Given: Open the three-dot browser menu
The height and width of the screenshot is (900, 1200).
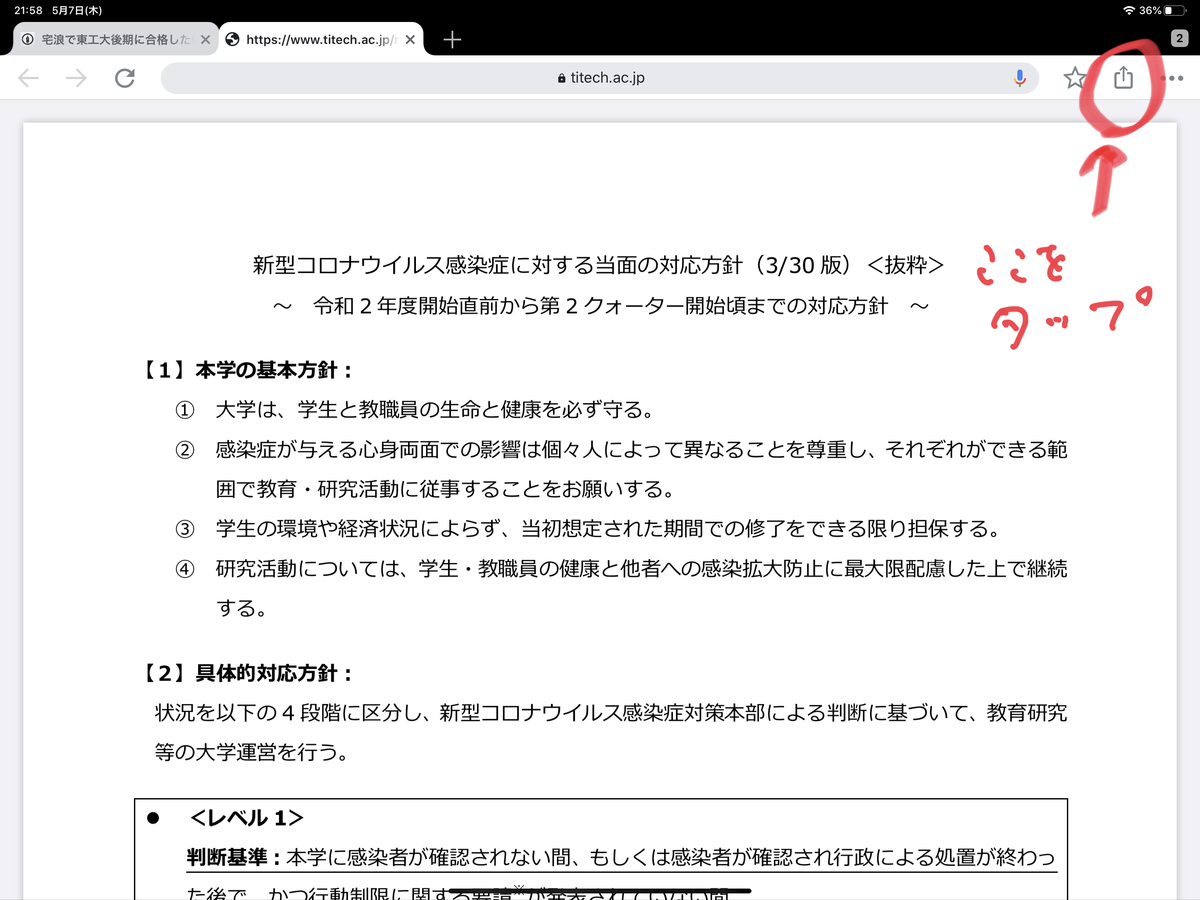Looking at the screenshot, I should click(1172, 78).
